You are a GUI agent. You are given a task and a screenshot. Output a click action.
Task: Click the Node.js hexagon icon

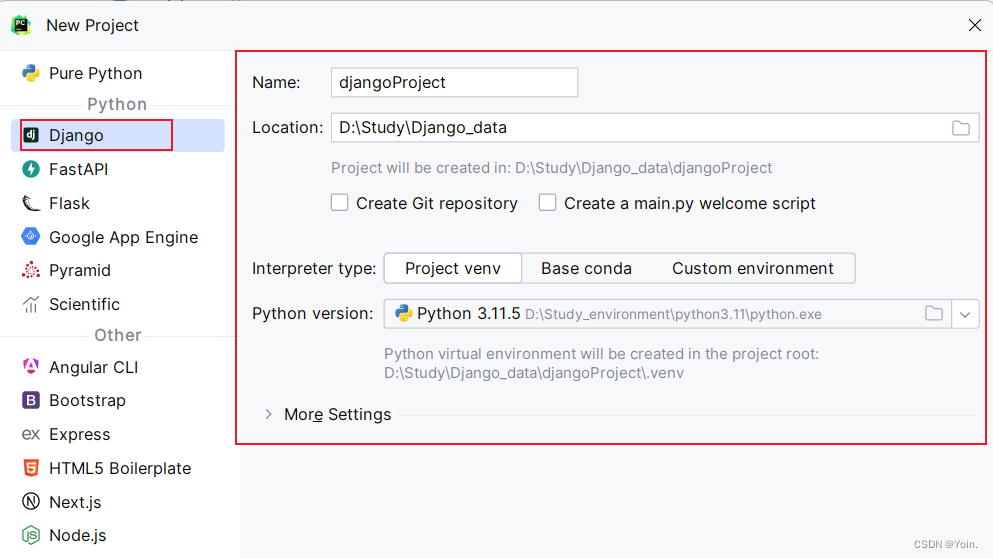point(30,535)
